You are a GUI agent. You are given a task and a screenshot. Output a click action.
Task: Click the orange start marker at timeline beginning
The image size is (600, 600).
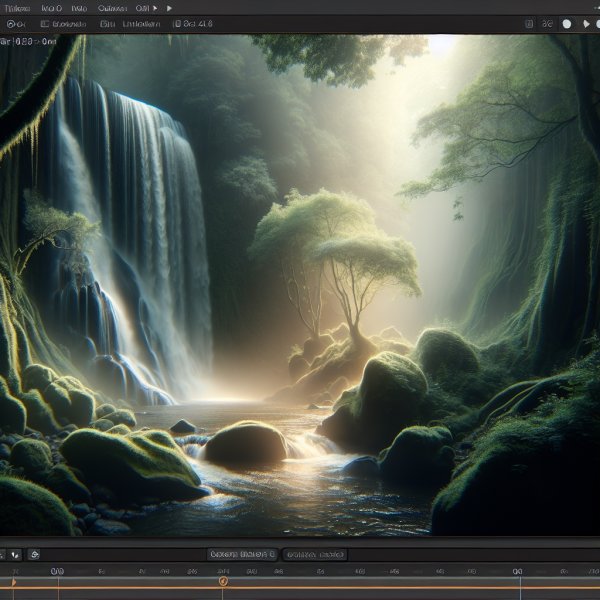[13, 582]
